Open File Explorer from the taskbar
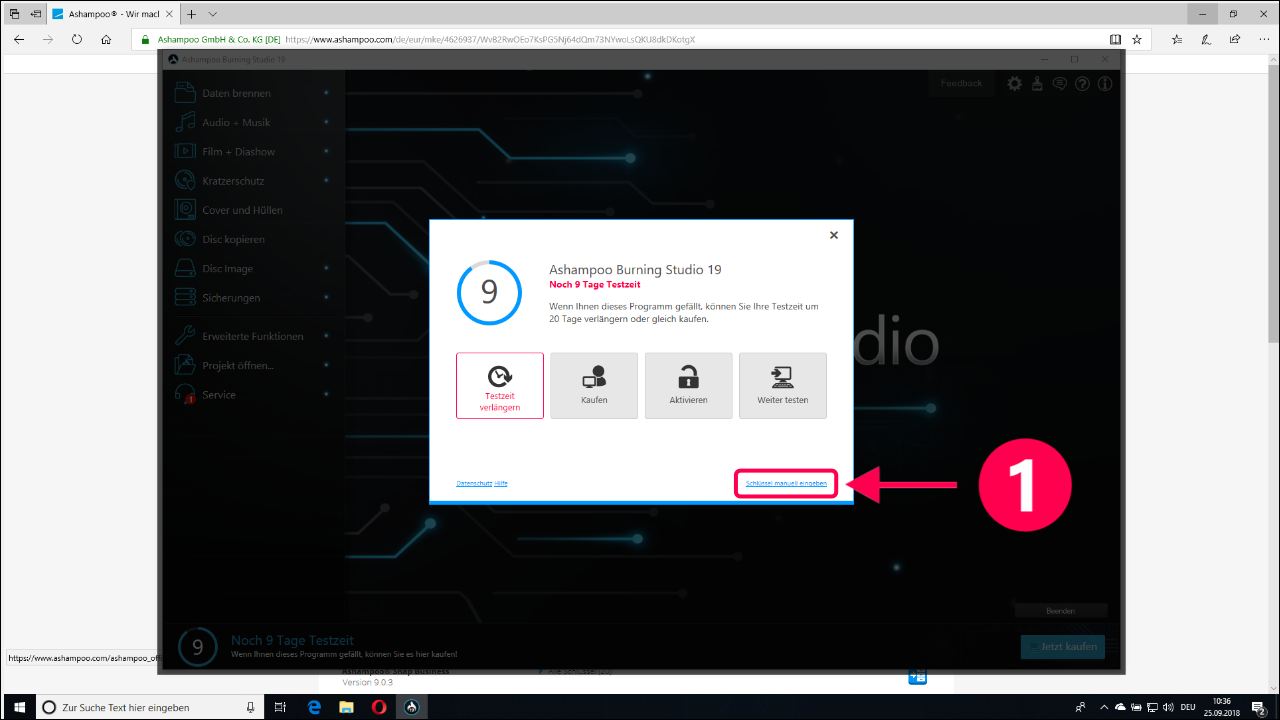Image resolution: width=1280 pixels, height=720 pixels. [x=346, y=707]
